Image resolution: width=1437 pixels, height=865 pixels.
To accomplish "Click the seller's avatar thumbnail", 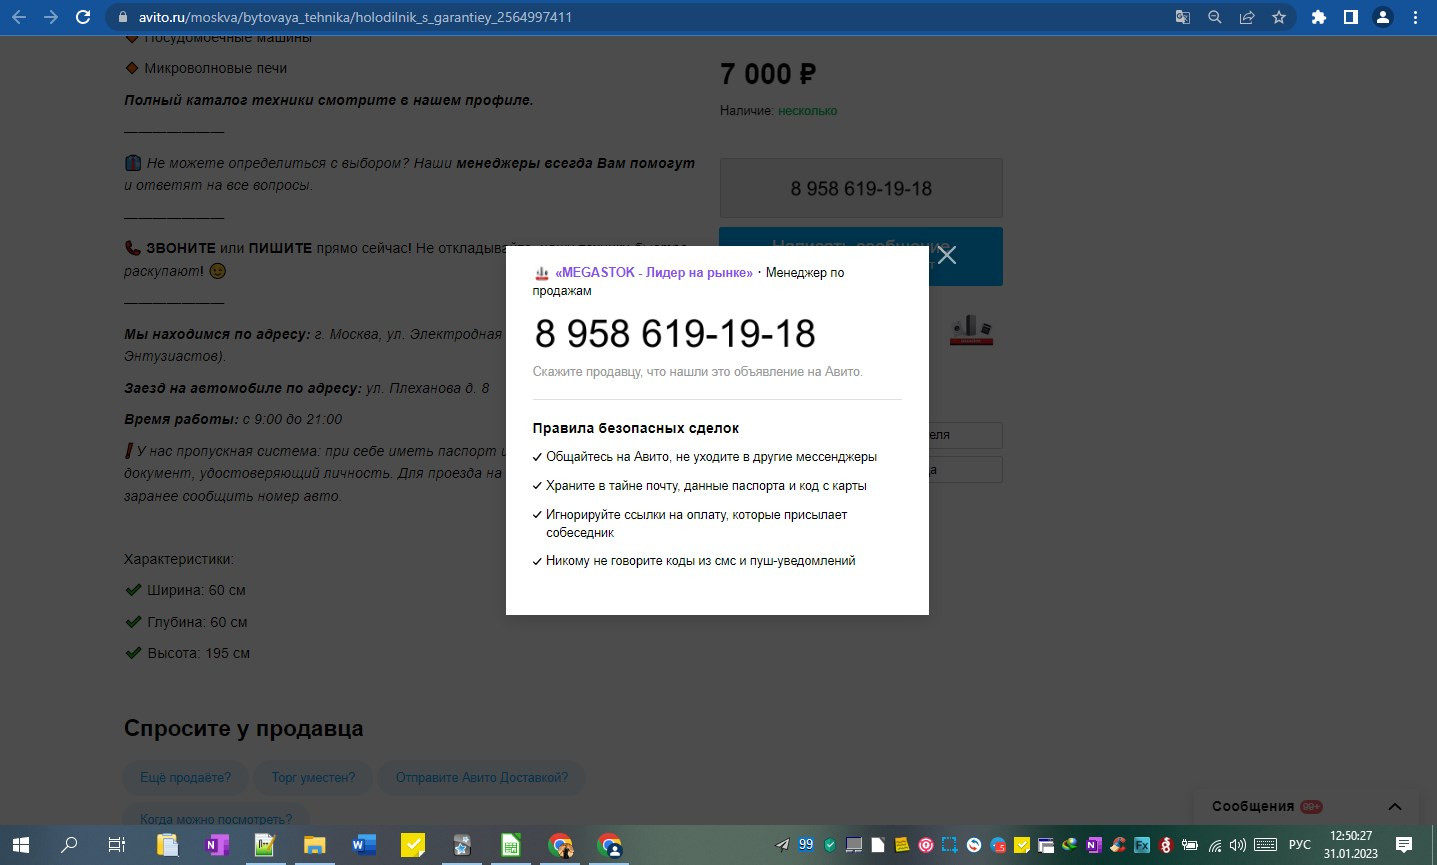I will (971, 329).
